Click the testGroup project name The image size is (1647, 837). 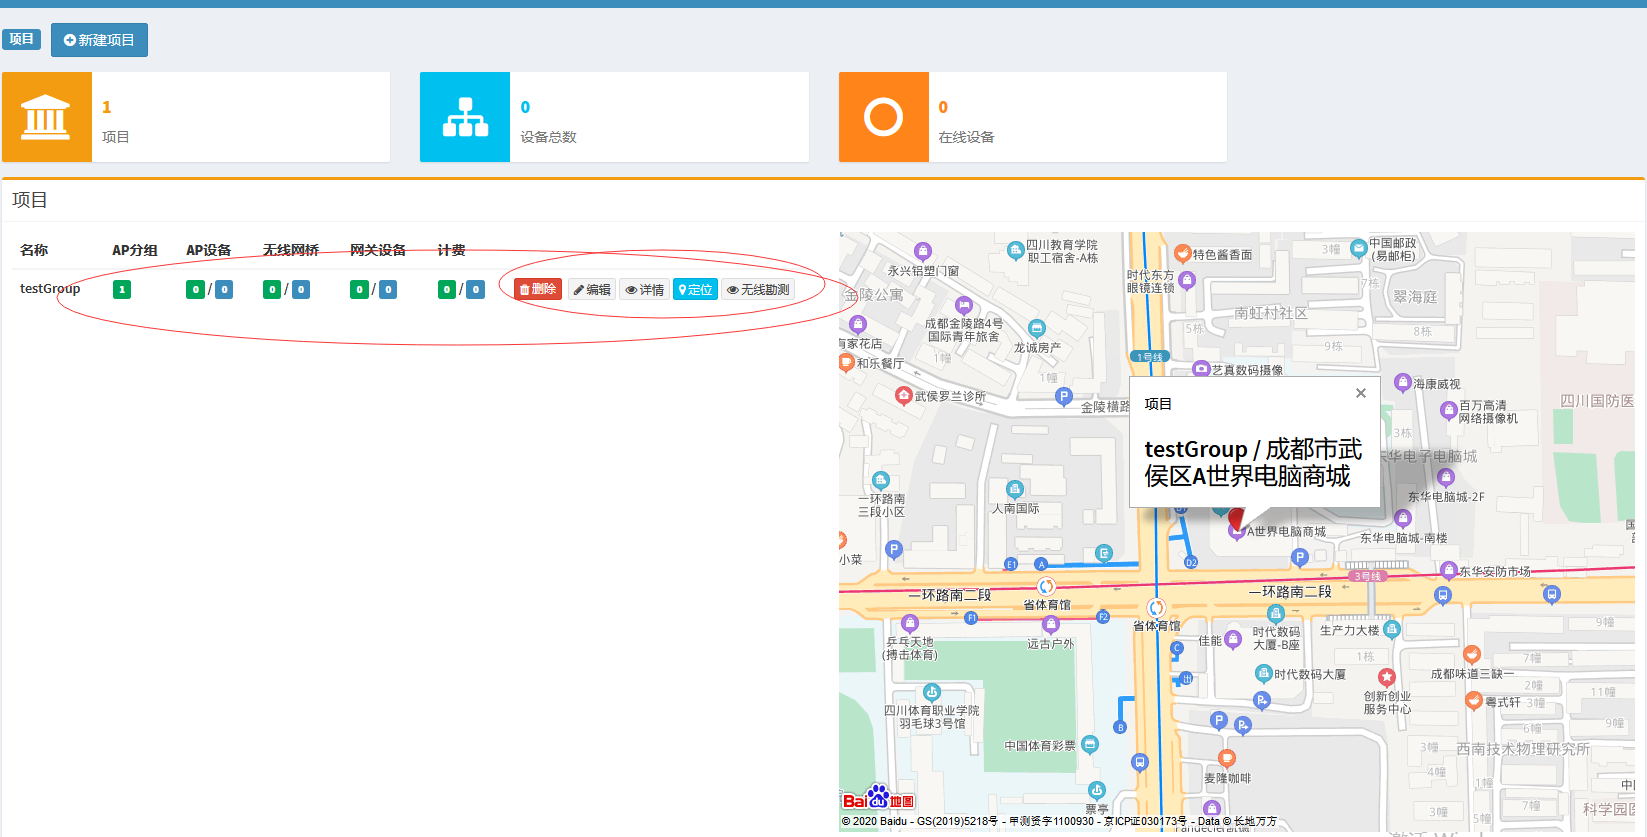(50, 289)
